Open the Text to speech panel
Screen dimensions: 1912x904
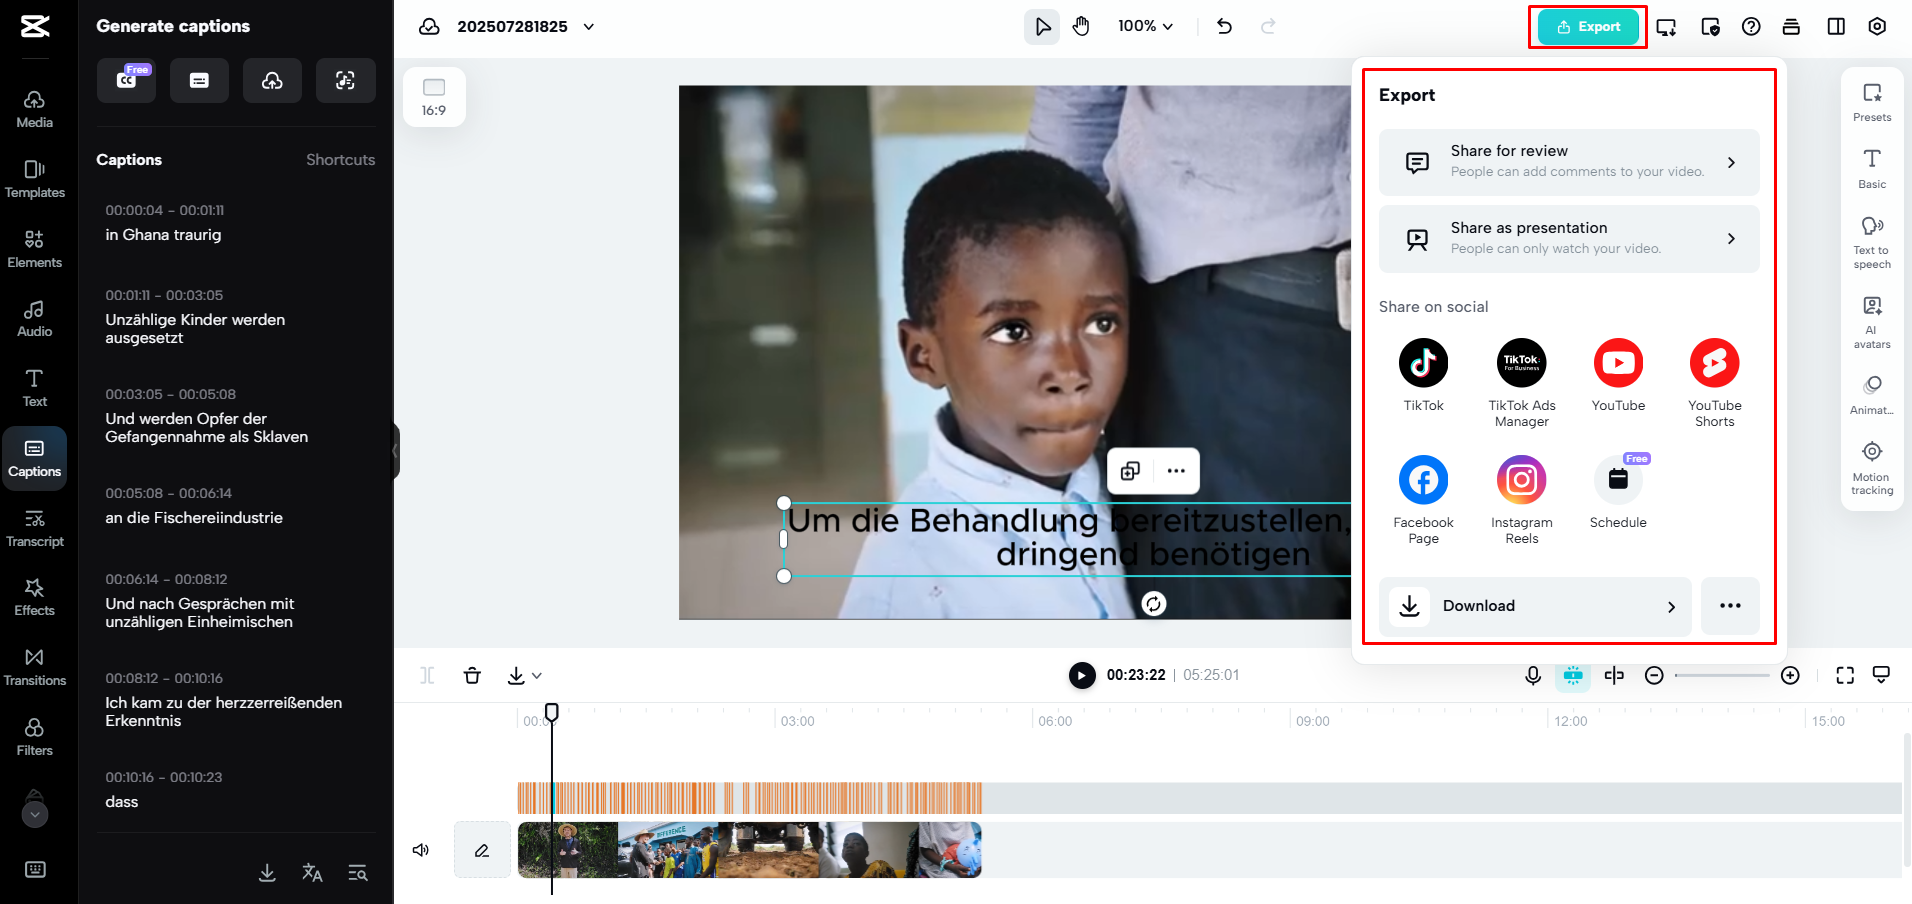(x=1871, y=236)
